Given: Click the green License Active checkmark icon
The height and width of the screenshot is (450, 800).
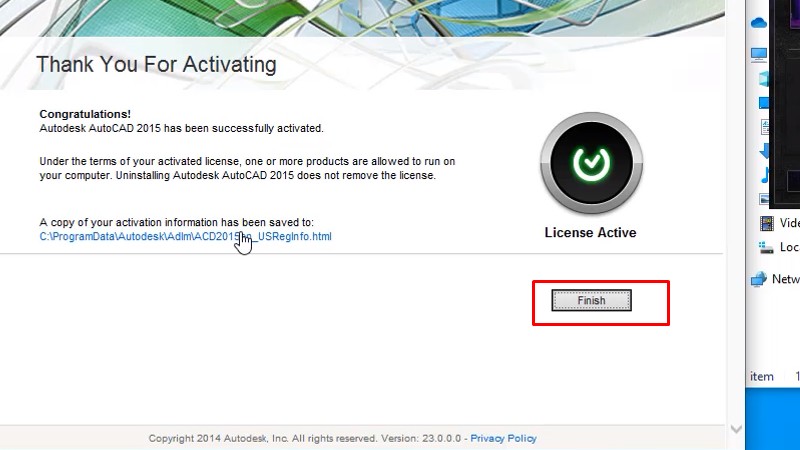Looking at the screenshot, I should point(591,162).
